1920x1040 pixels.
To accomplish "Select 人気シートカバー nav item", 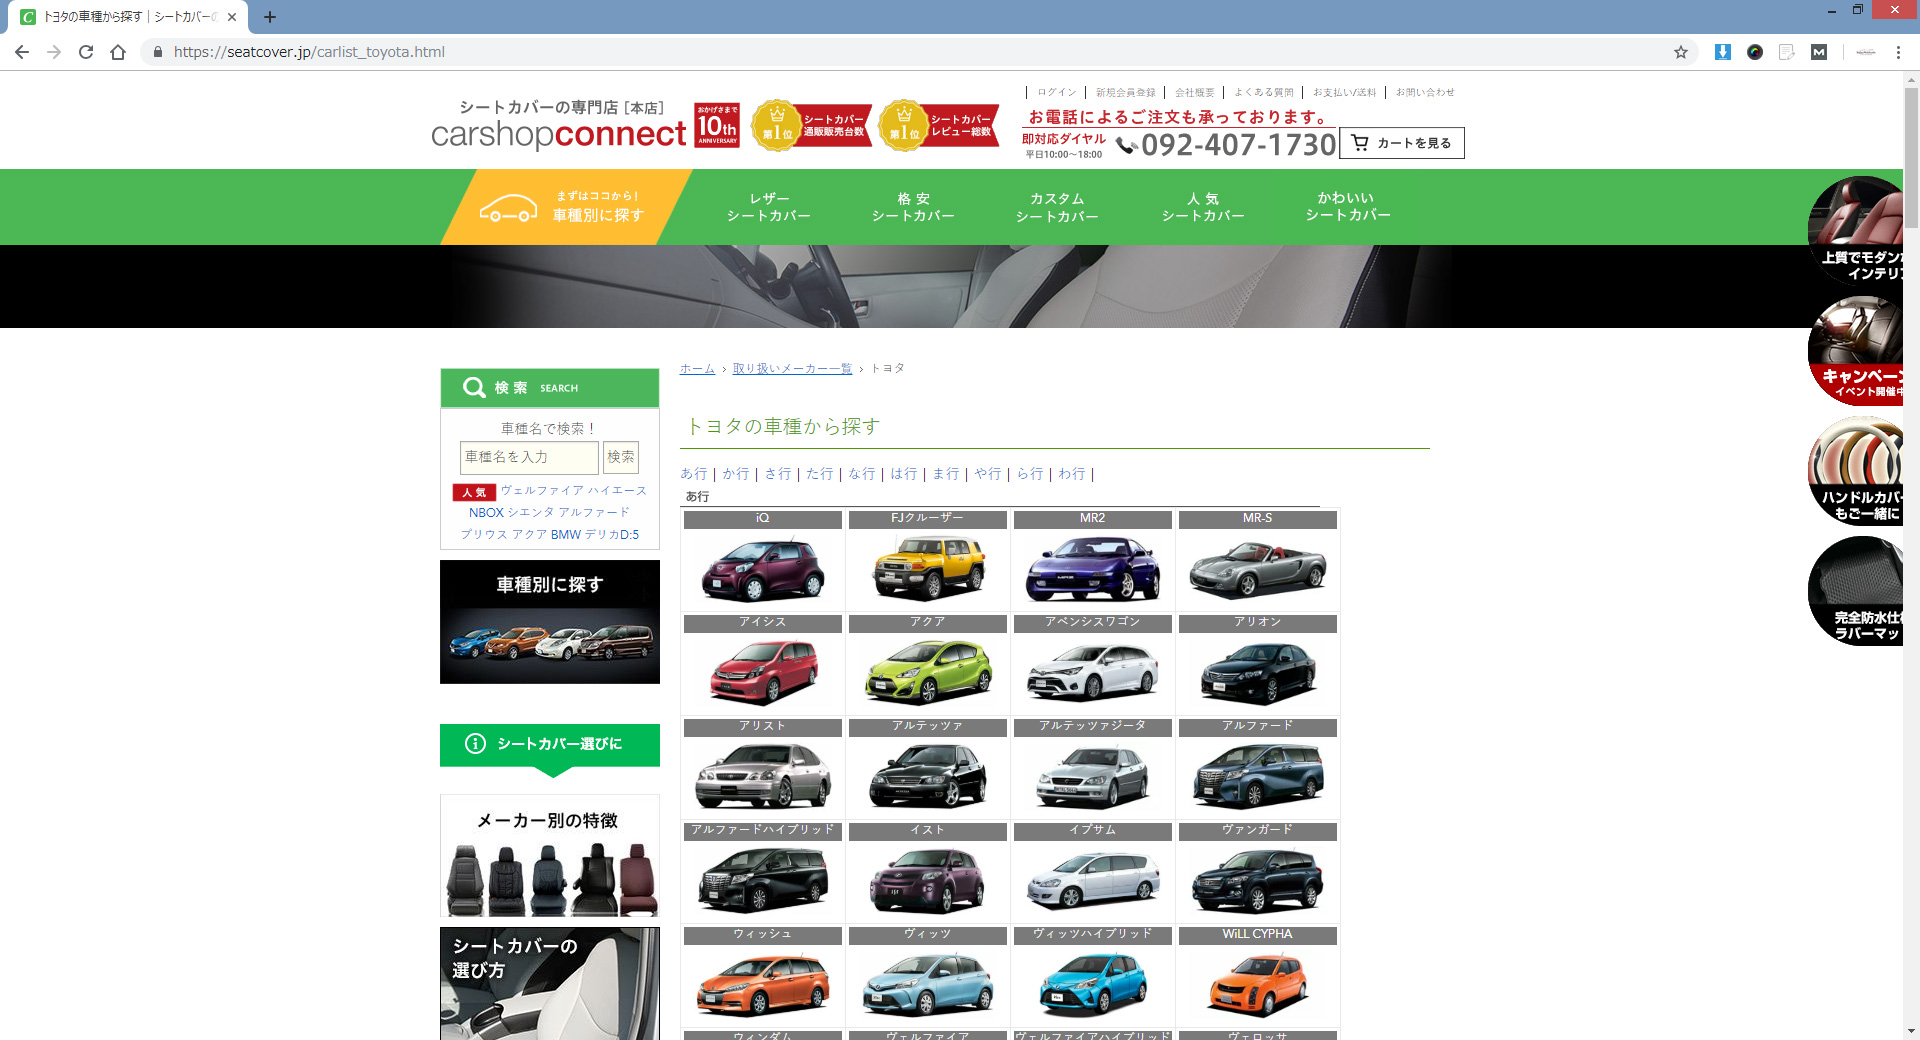I will [x=1203, y=207].
